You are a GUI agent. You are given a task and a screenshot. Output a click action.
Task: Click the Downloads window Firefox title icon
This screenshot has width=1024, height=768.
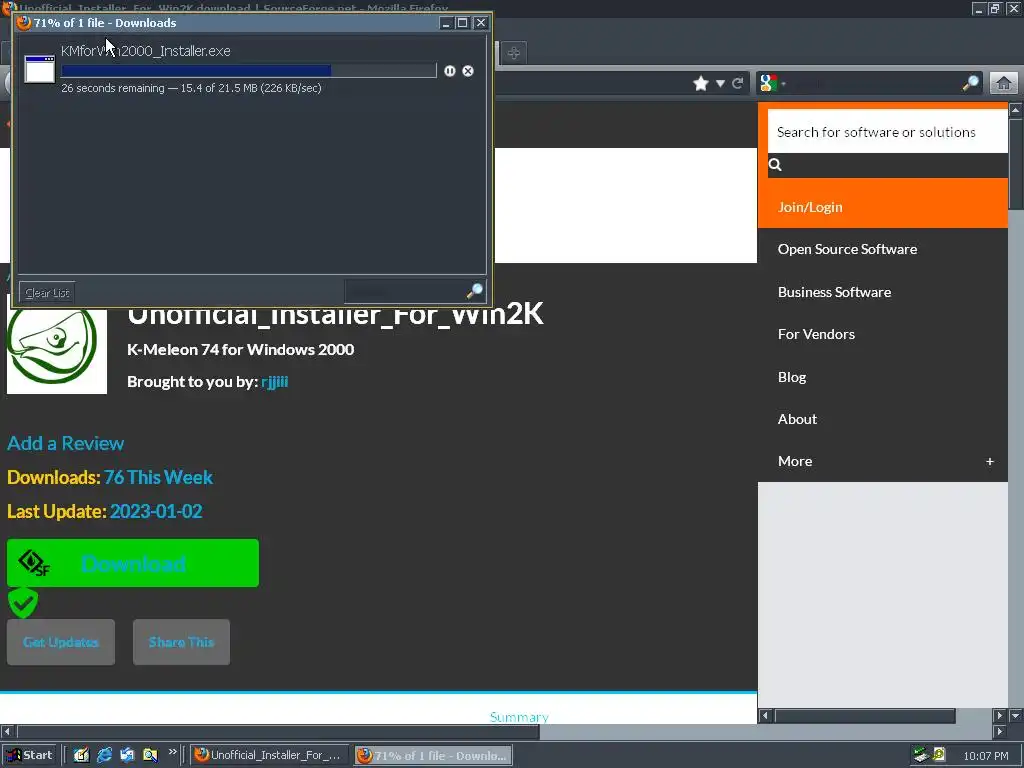point(24,23)
